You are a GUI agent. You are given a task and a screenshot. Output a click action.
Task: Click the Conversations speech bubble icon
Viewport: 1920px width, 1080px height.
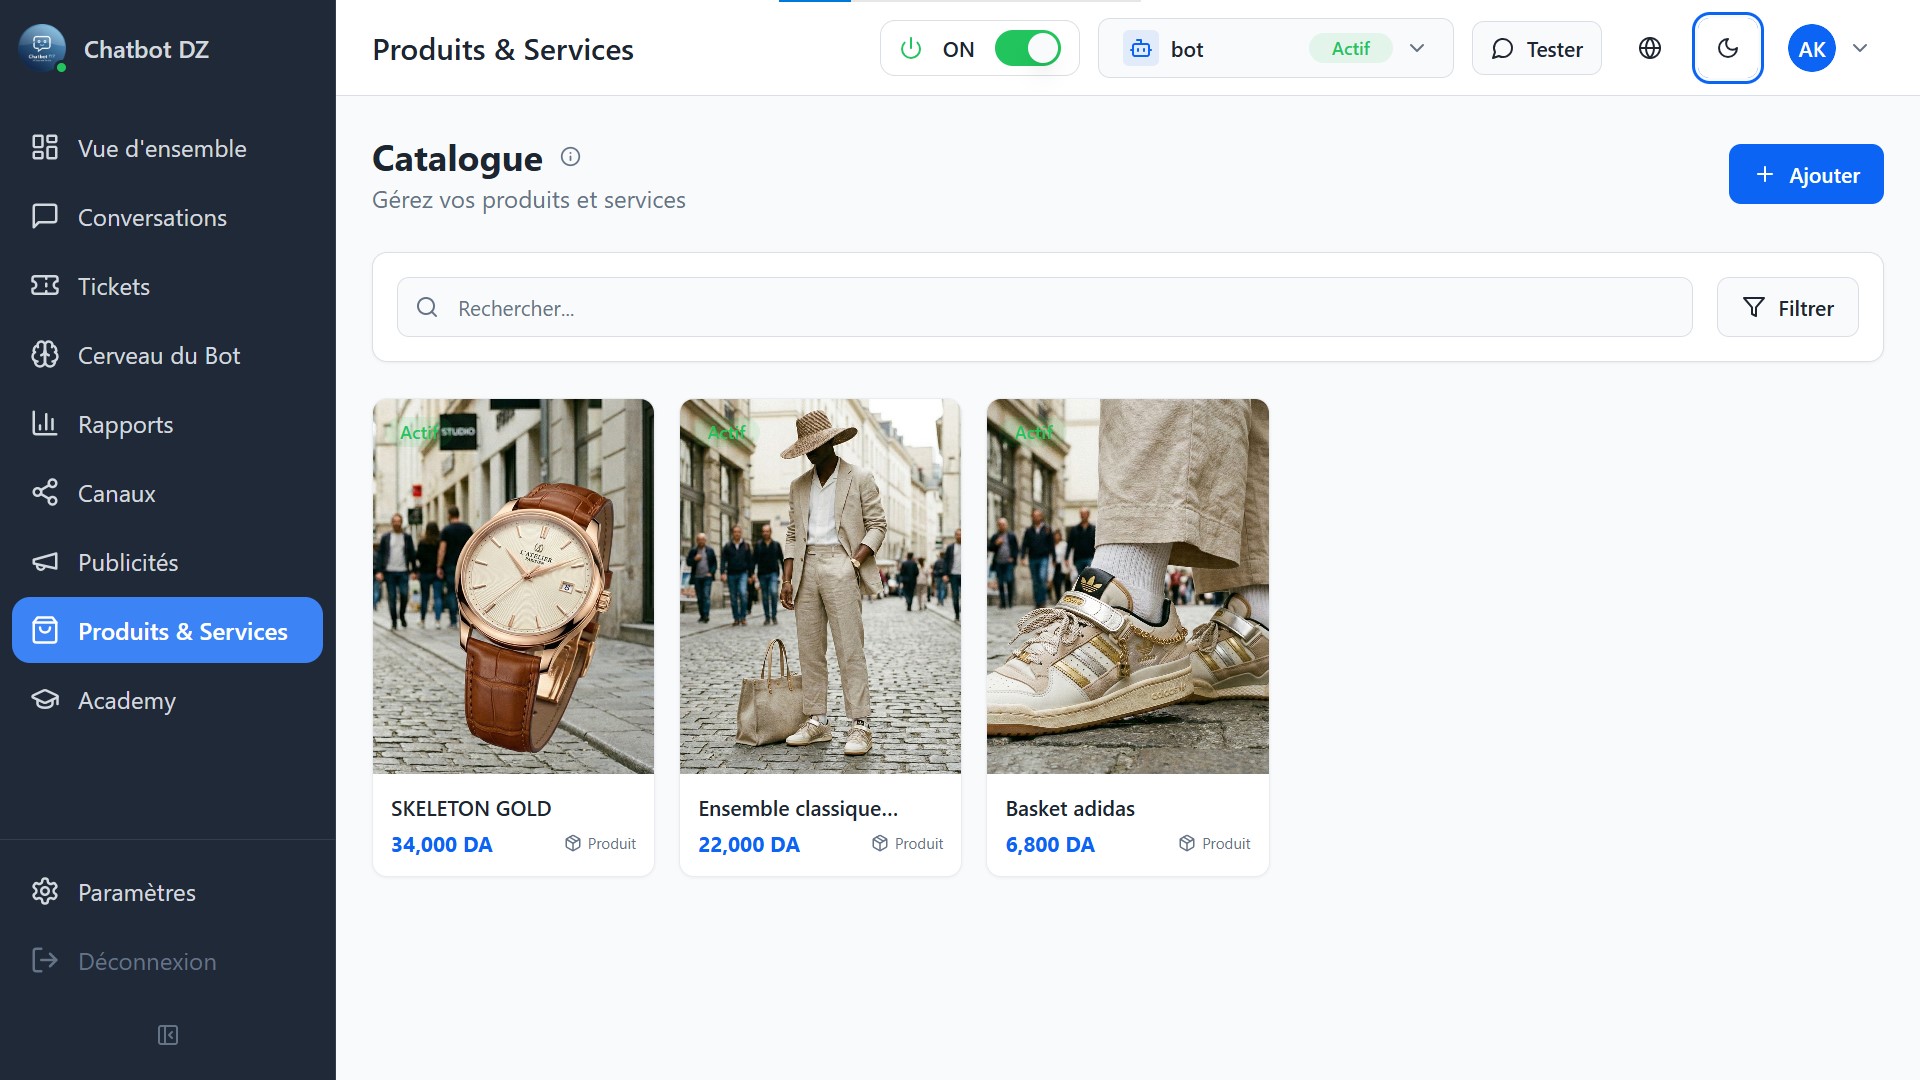tap(45, 217)
